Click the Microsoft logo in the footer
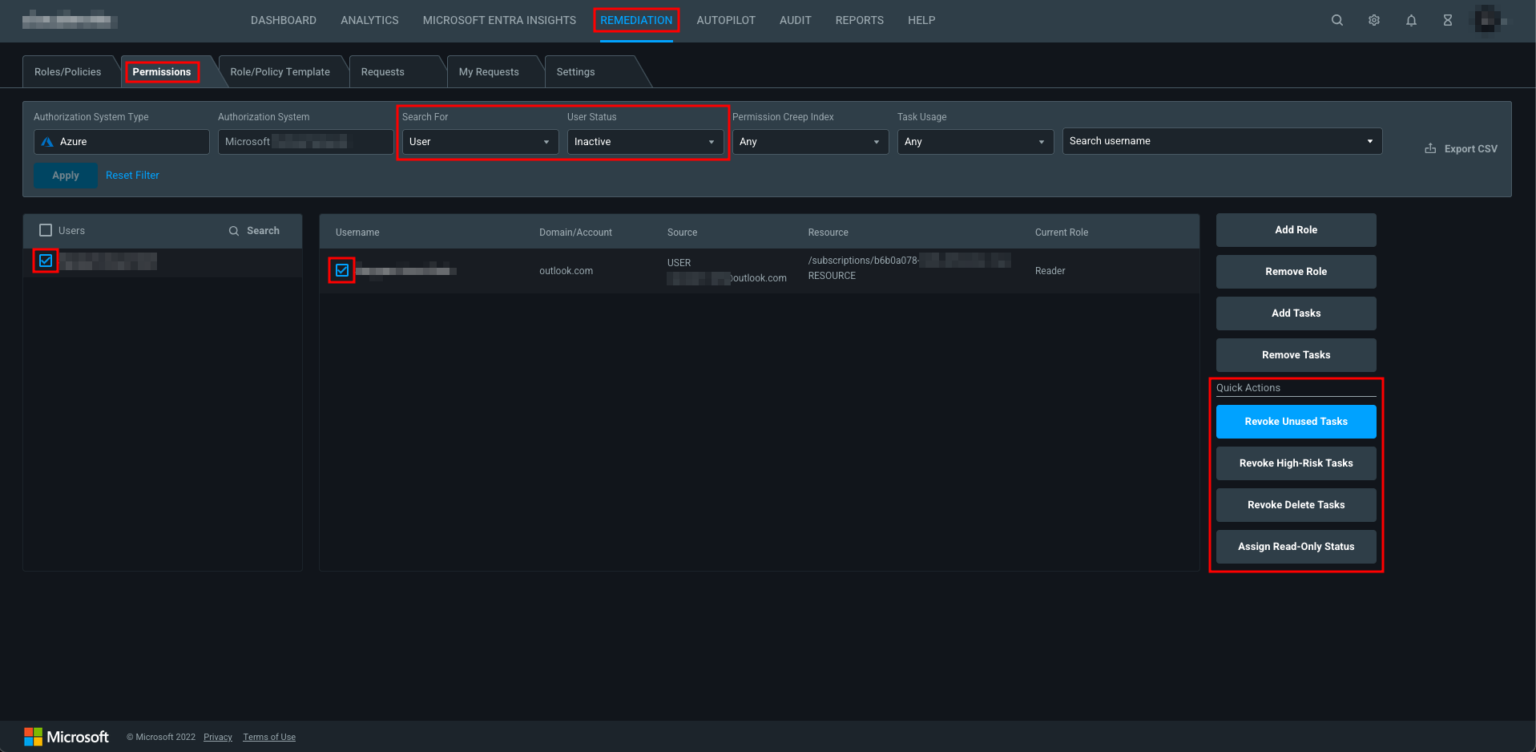Screen dimensions: 1536x752 [x=33, y=736]
